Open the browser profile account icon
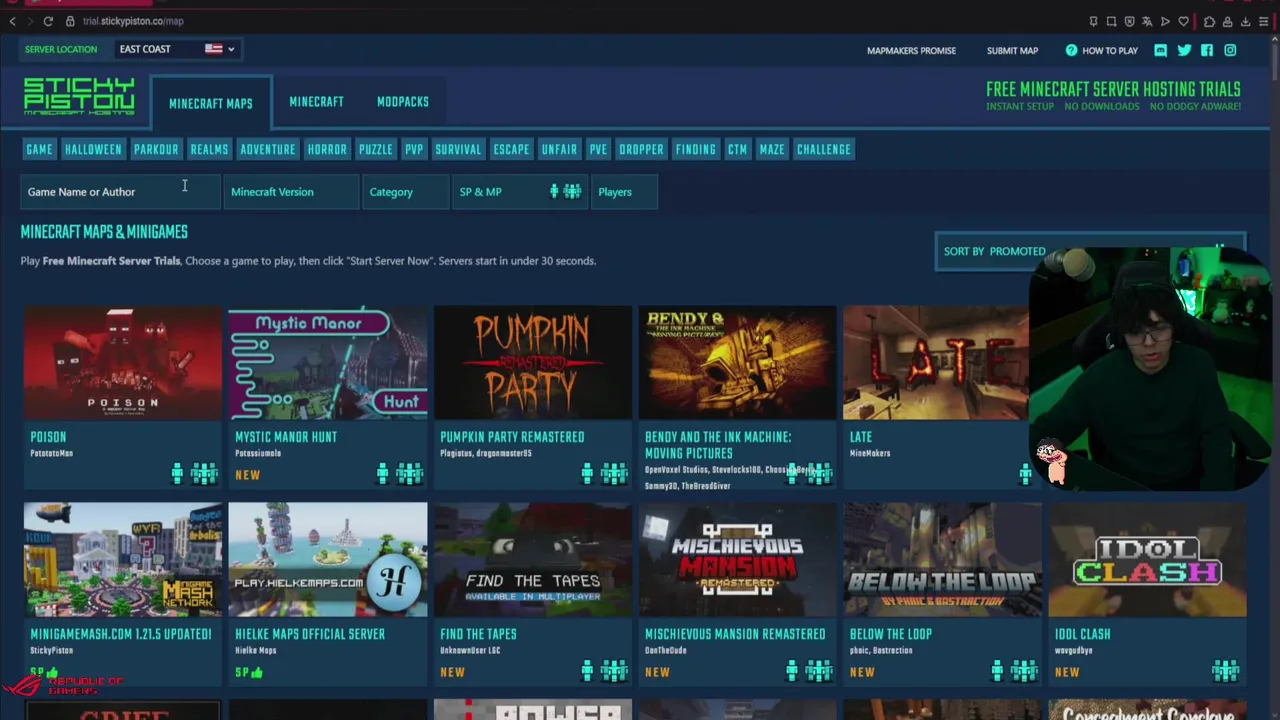1280x720 pixels. point(1227,21)
